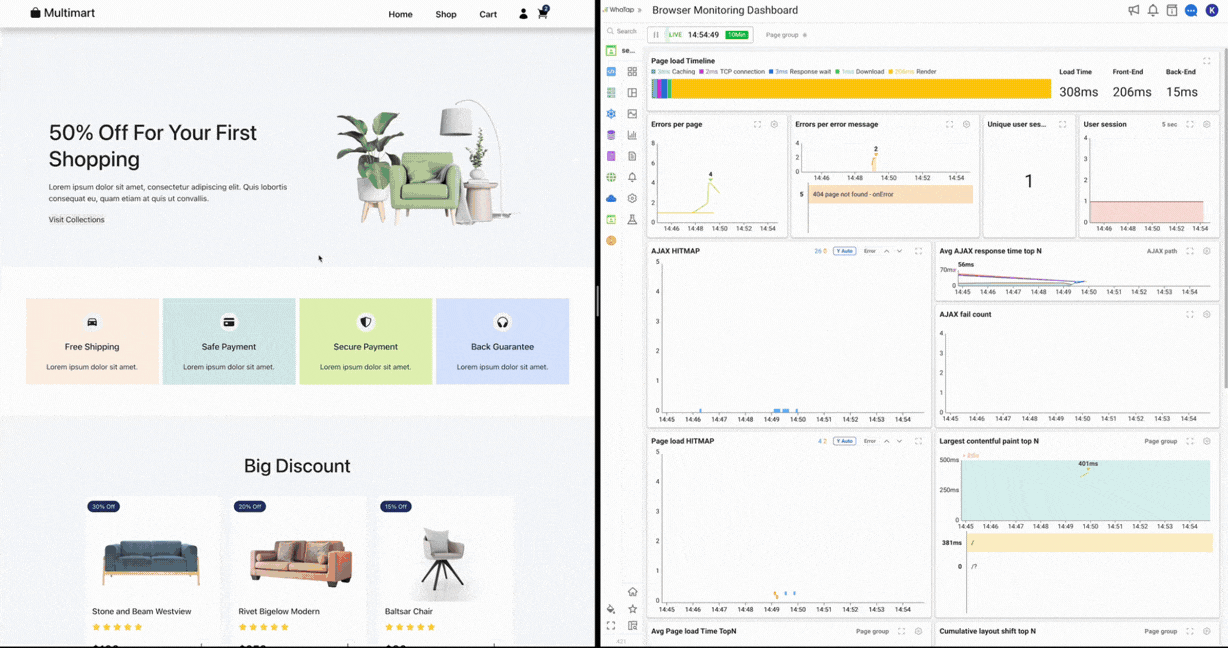This screenshot has width=1228, height=648.
Task: Open the AJAX path selector on Avg AJAX widget
Action: [1162, 251]
